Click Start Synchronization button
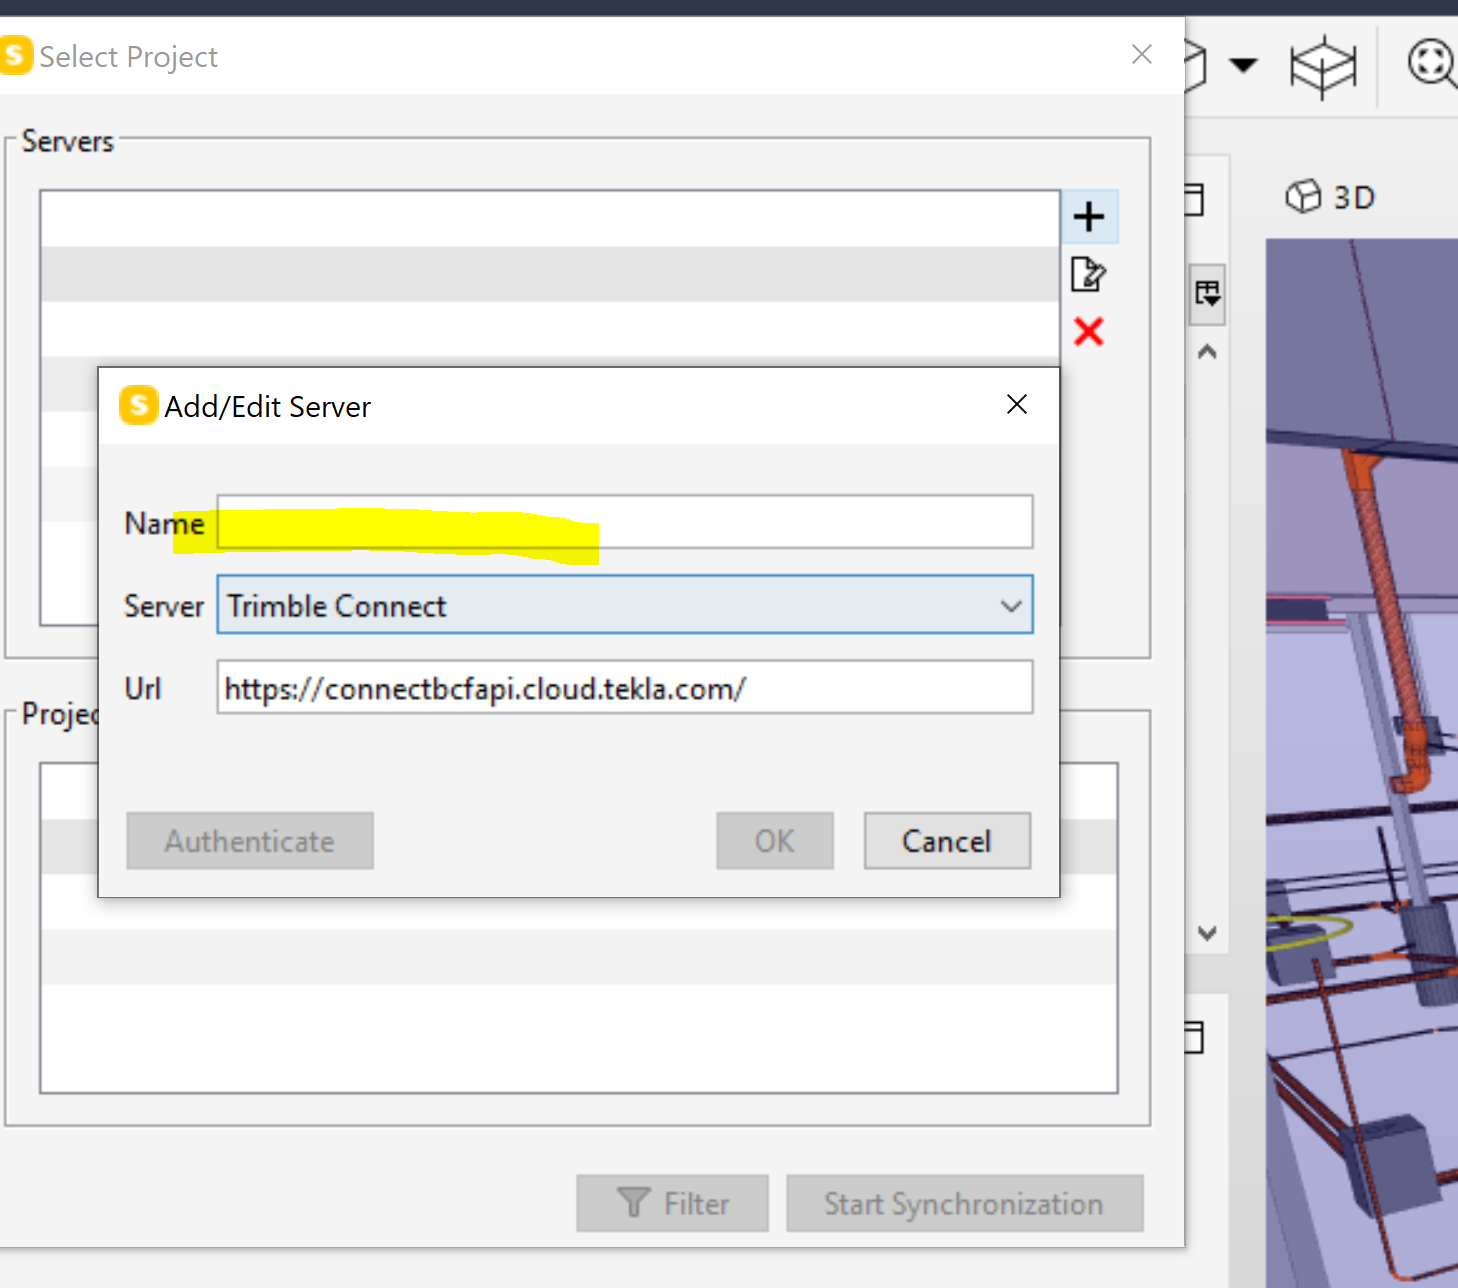This screenshot has height=1288, width=1458. 965,1203
